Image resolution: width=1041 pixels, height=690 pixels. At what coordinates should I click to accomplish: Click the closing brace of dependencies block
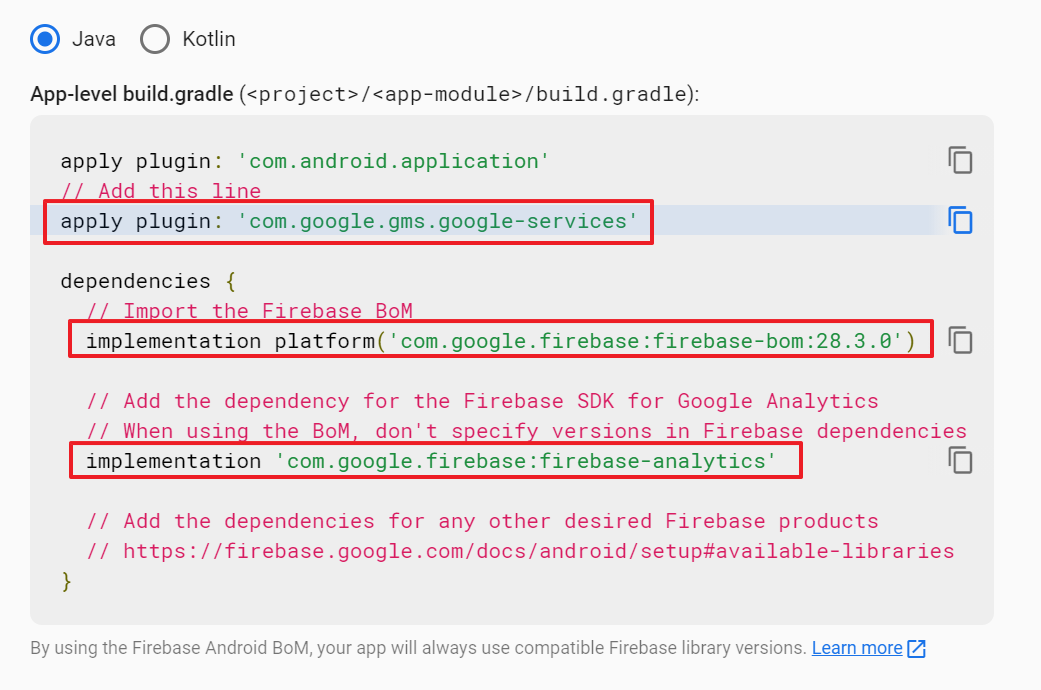66,581
